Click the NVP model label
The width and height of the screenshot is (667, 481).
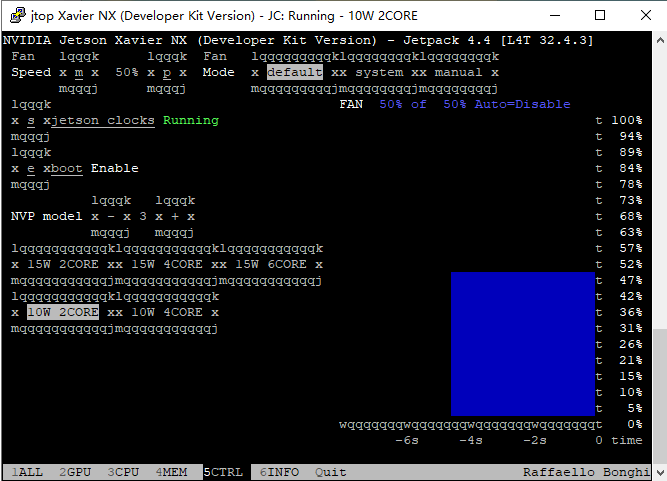point(47,216)
